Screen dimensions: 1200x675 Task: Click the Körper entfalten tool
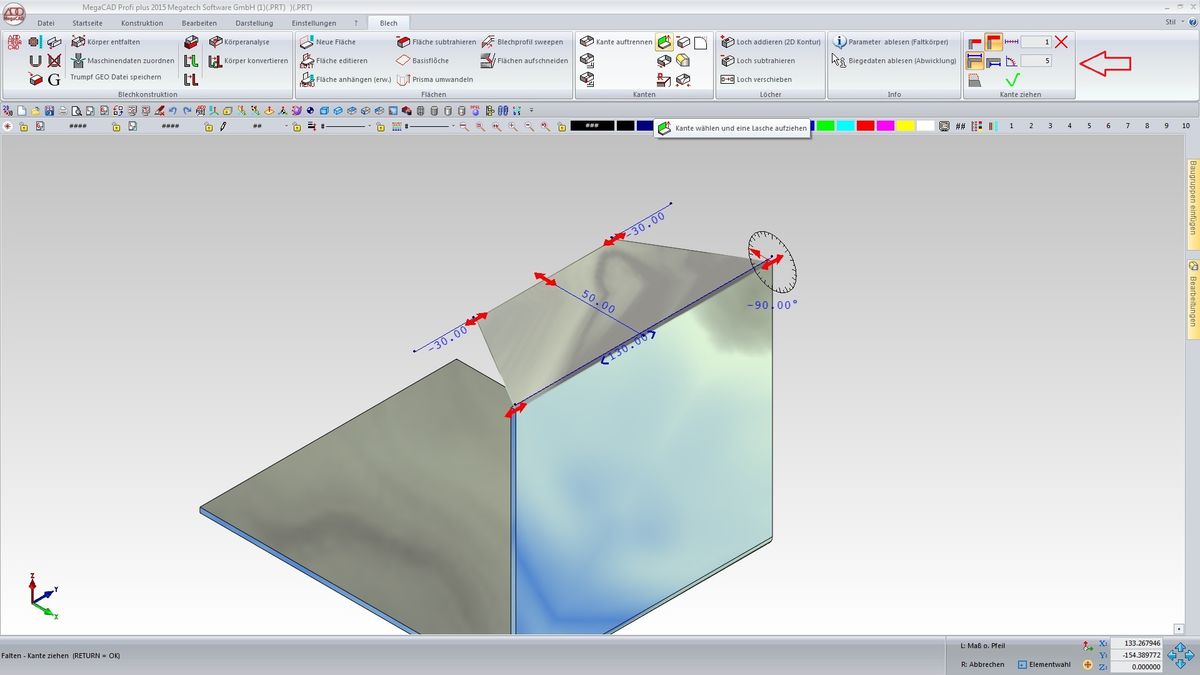click(x=106, y=42)
